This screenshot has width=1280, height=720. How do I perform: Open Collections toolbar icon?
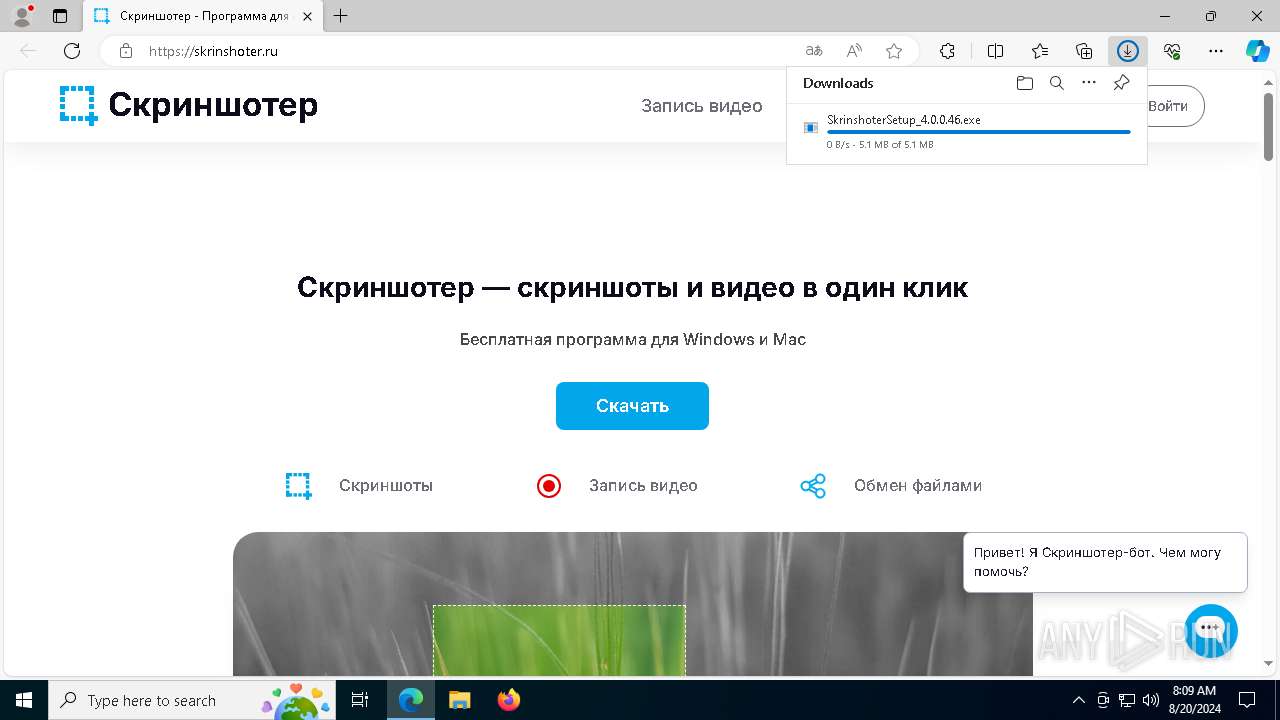[1084, 51]
